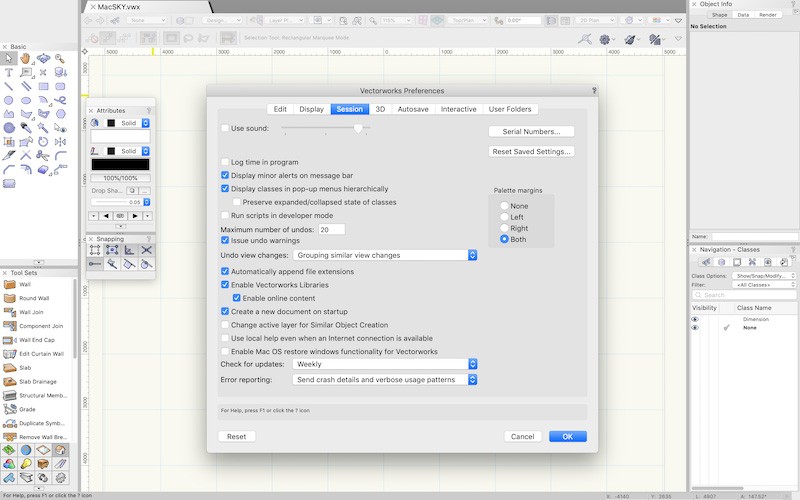
Task: Uncheck Create a new document on startup
Action: tap(225, 311)
